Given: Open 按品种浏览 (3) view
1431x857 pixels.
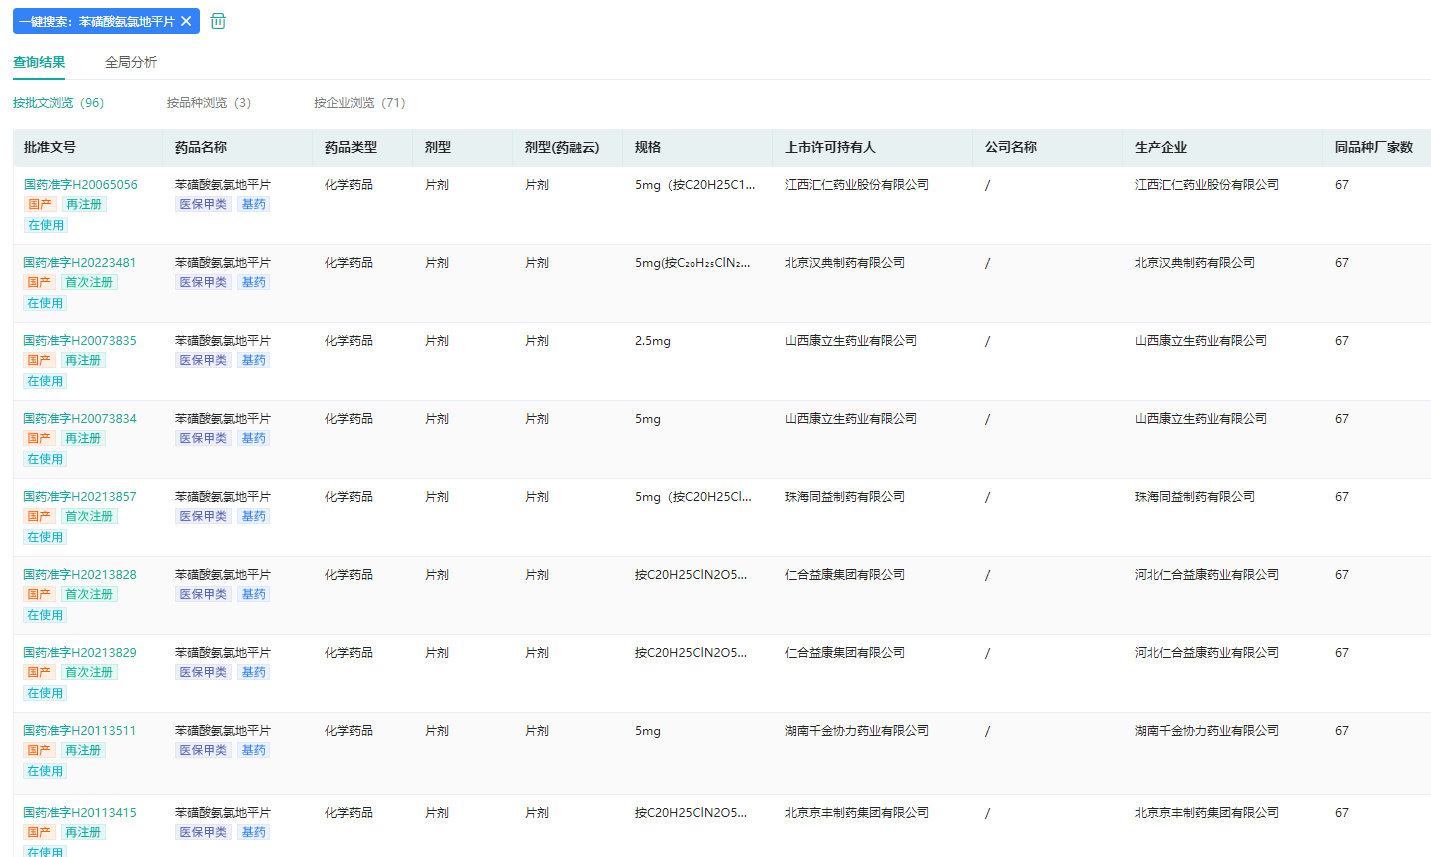Looking at the screenshot, I should pos(209,103).
